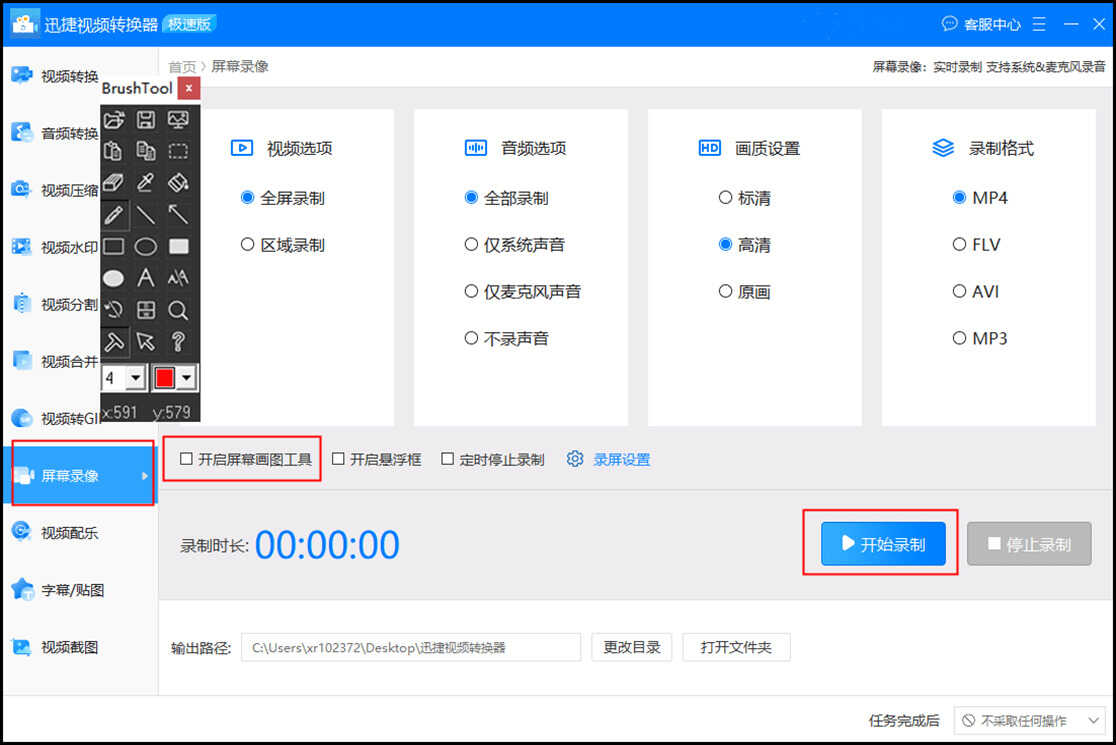
Task: Choose the eyedropper tool in BrushTool
Action: 146,182
